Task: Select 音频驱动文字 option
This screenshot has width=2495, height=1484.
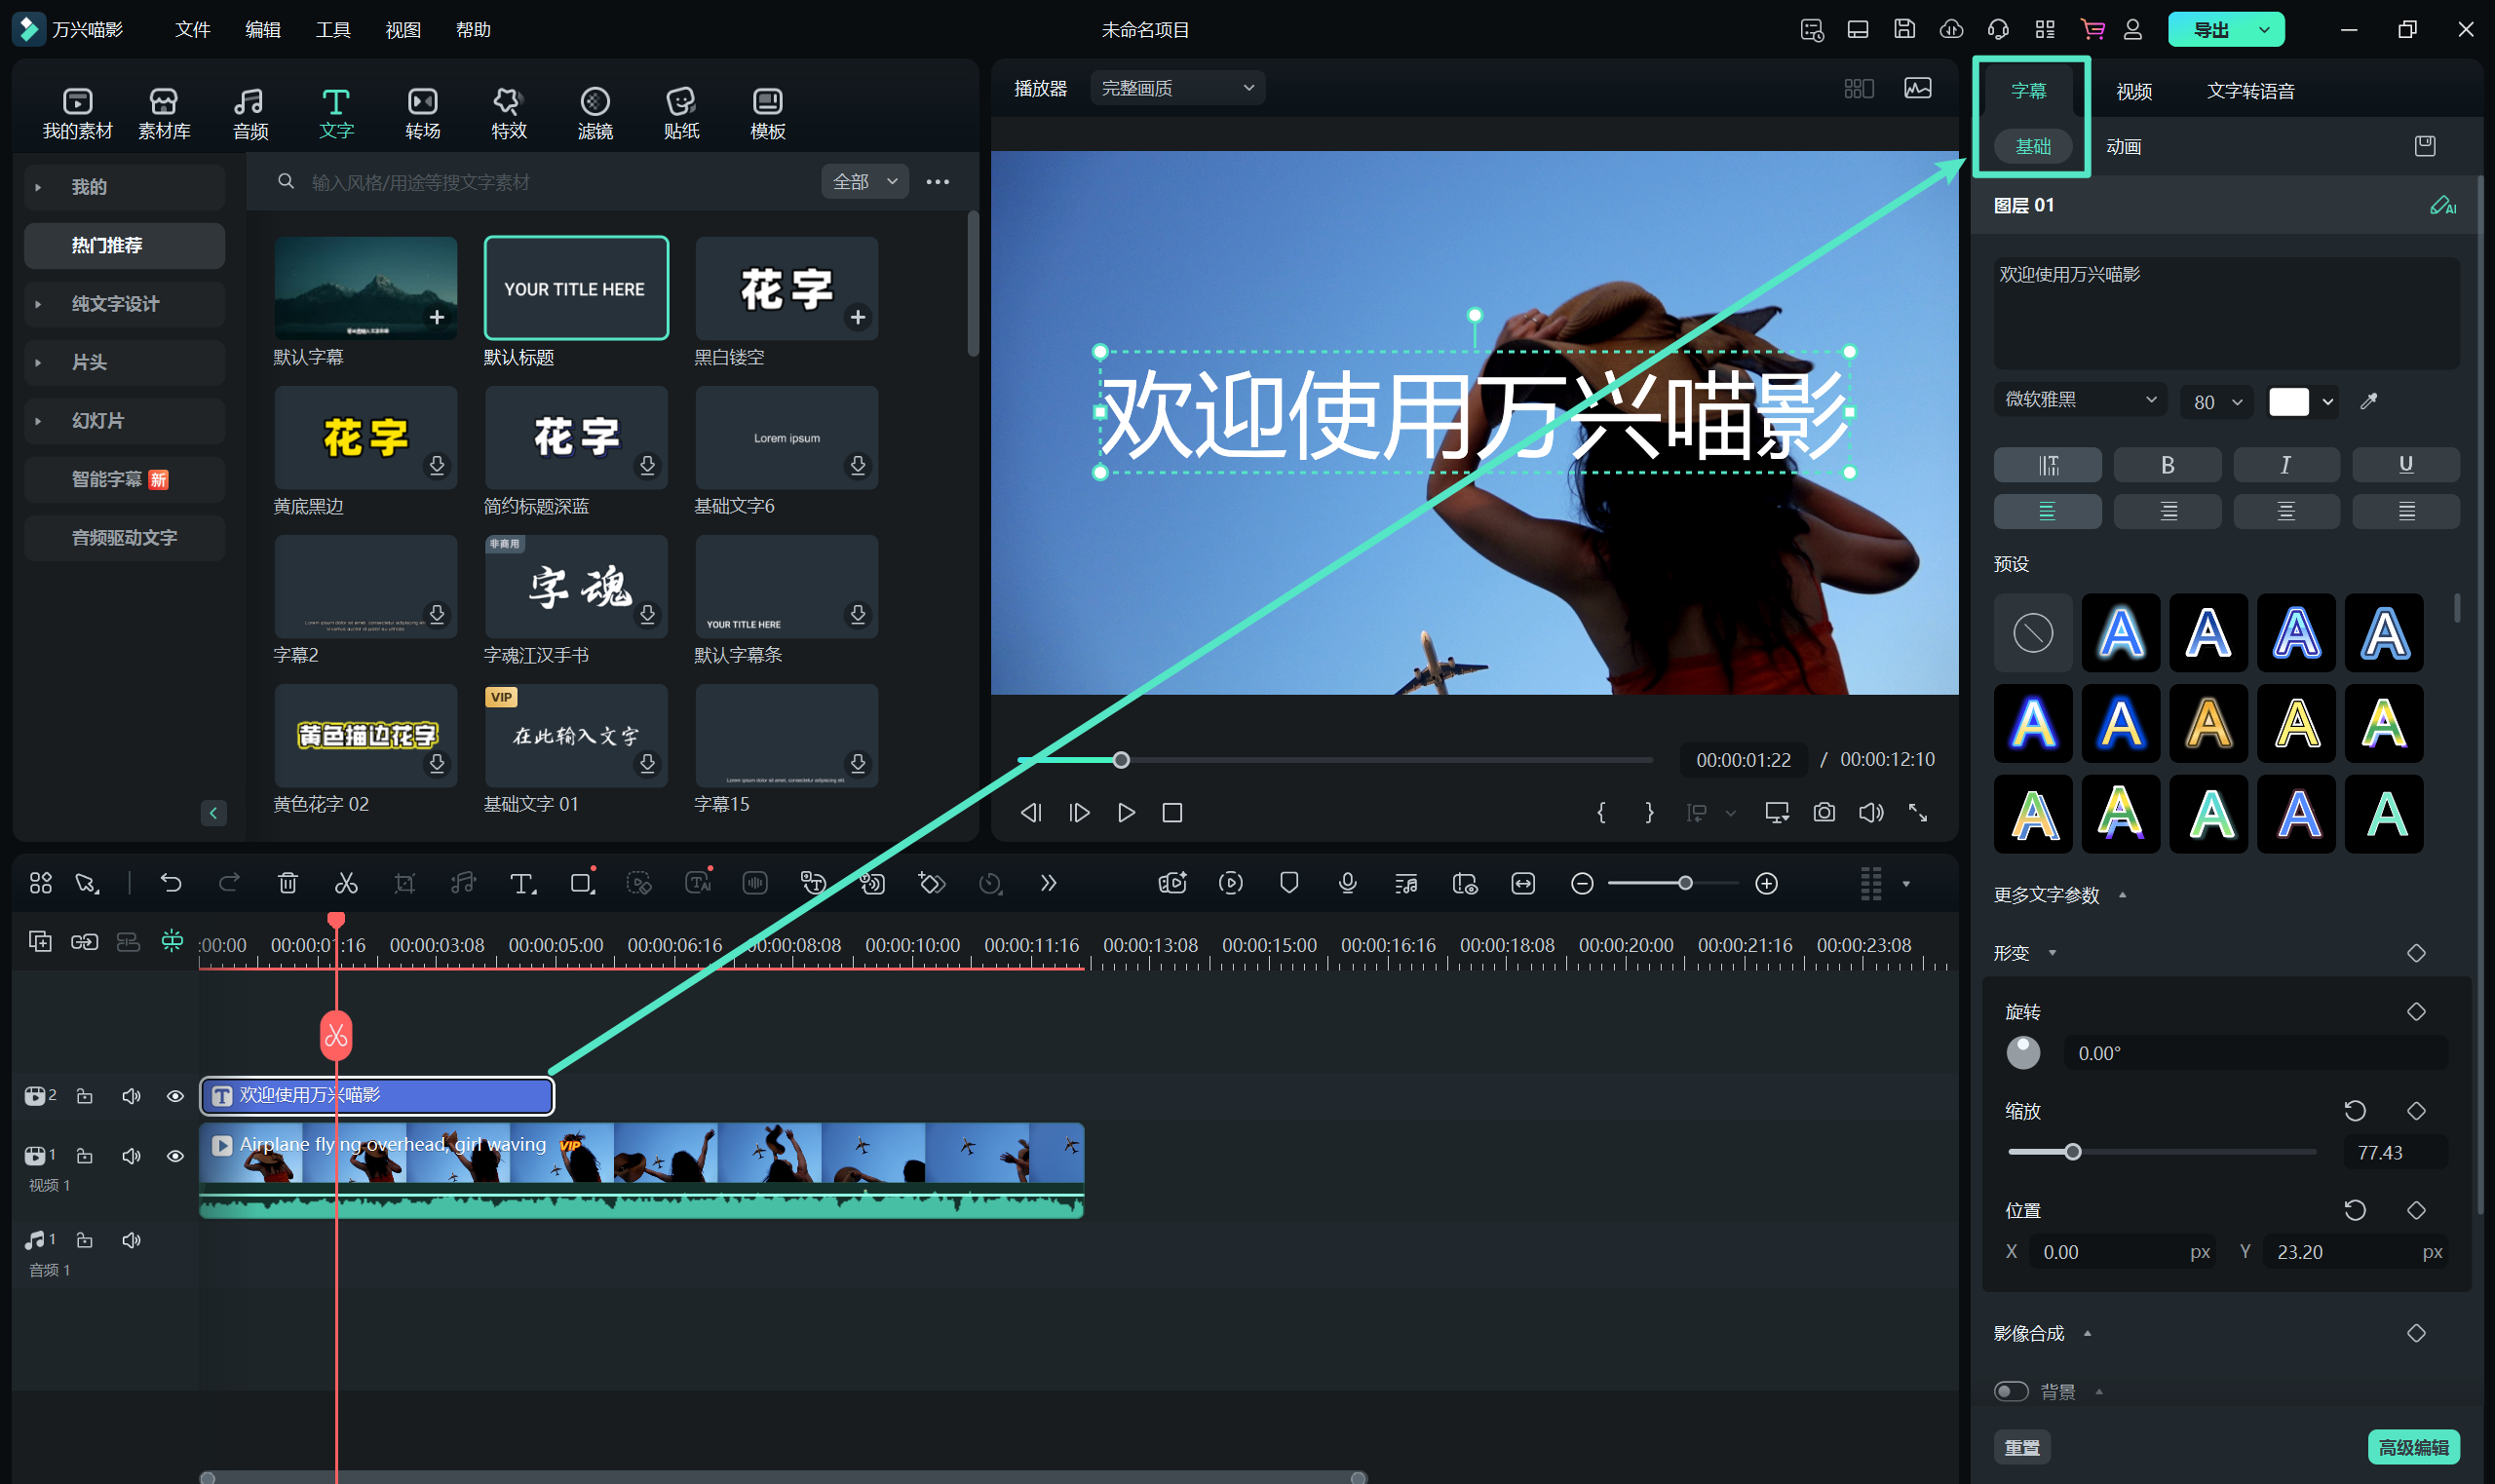Action: click(x=124, y=538)
